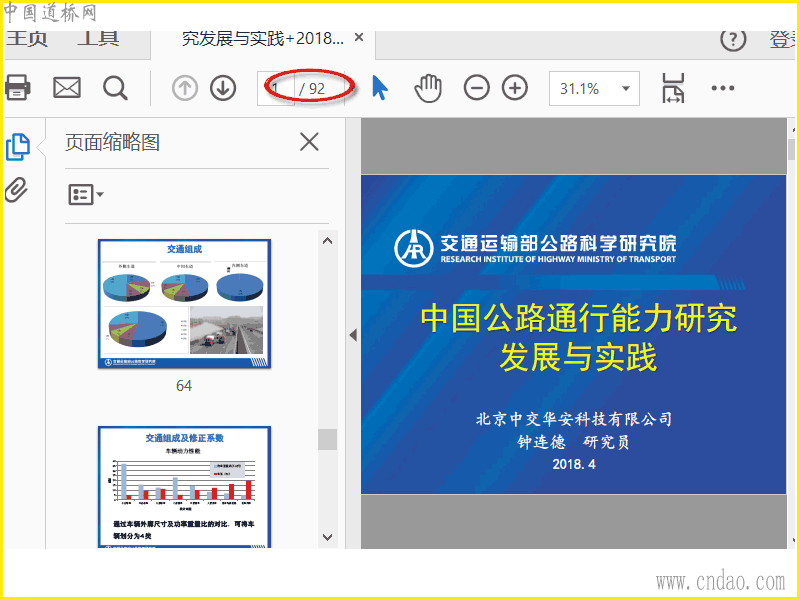Open the 31.1% zoom level dropdown
The height and width of the screenshot is (600, 800).
(x=594, y=89)
